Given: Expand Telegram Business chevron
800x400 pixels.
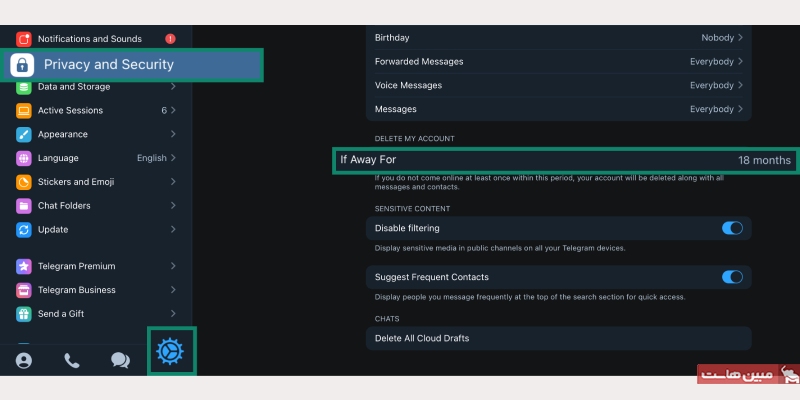Looking at the screenshot, I should [x=173, y=289].
